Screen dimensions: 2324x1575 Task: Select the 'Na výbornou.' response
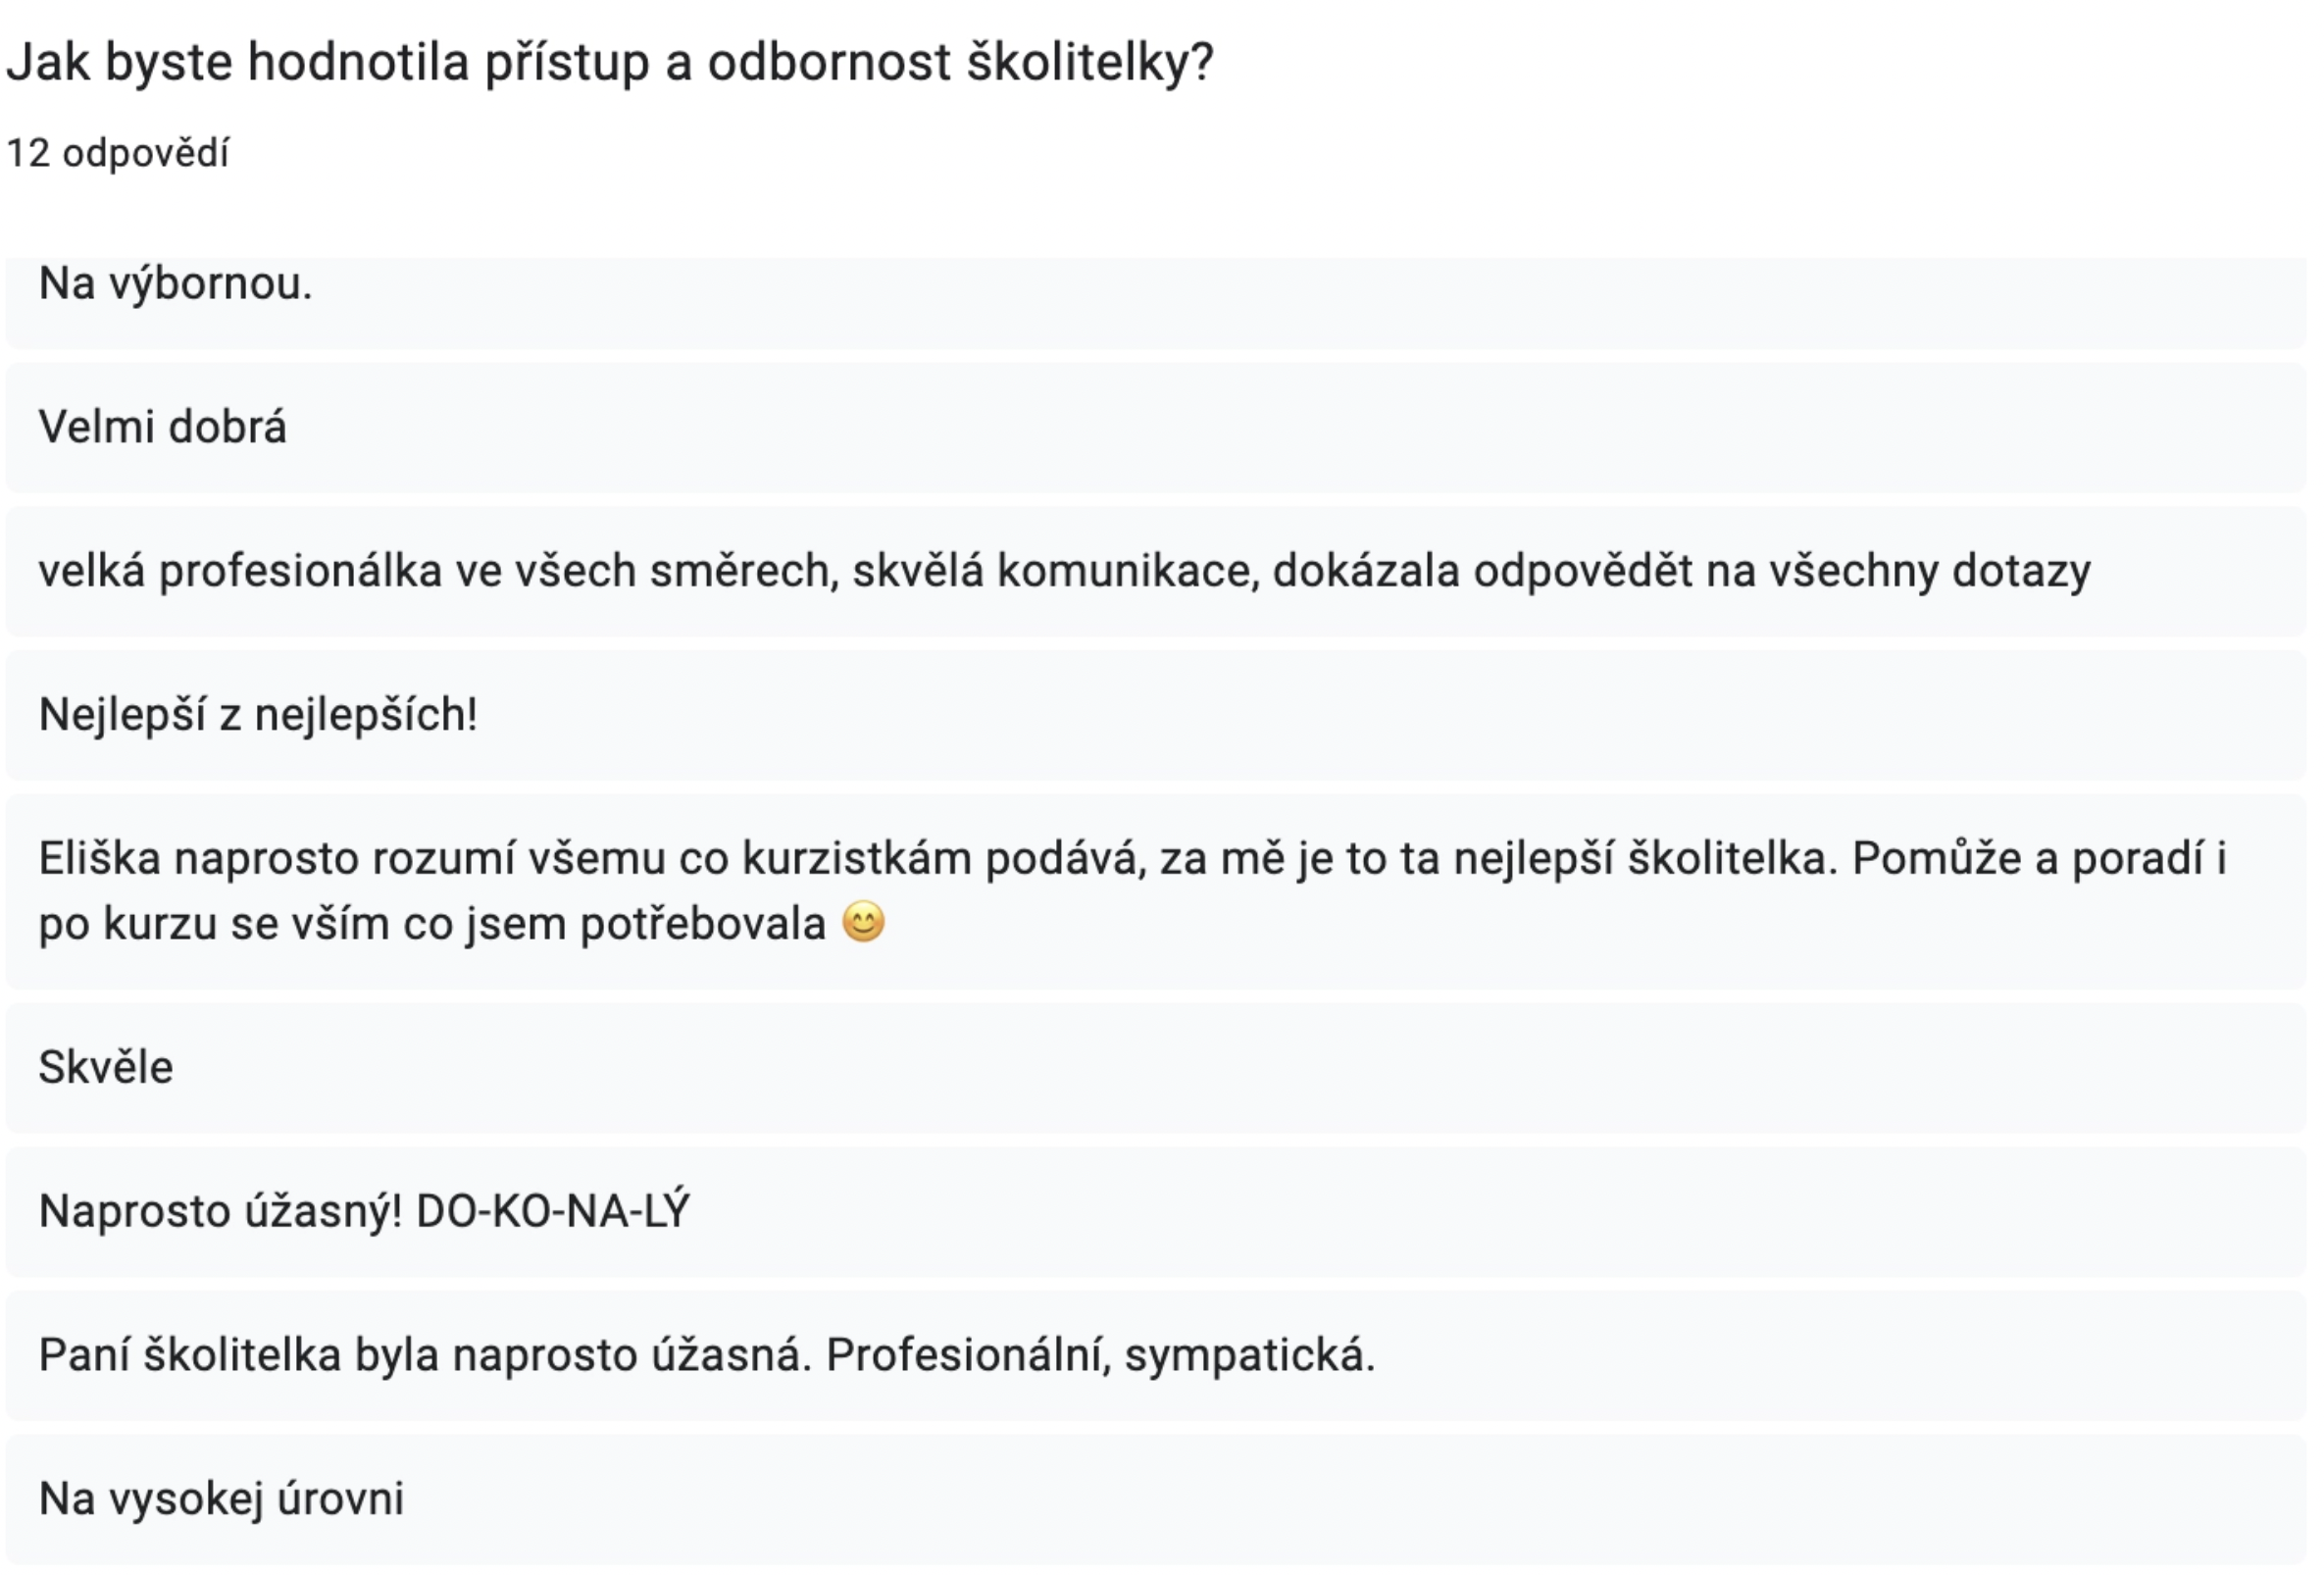(x=1156, y=302)
